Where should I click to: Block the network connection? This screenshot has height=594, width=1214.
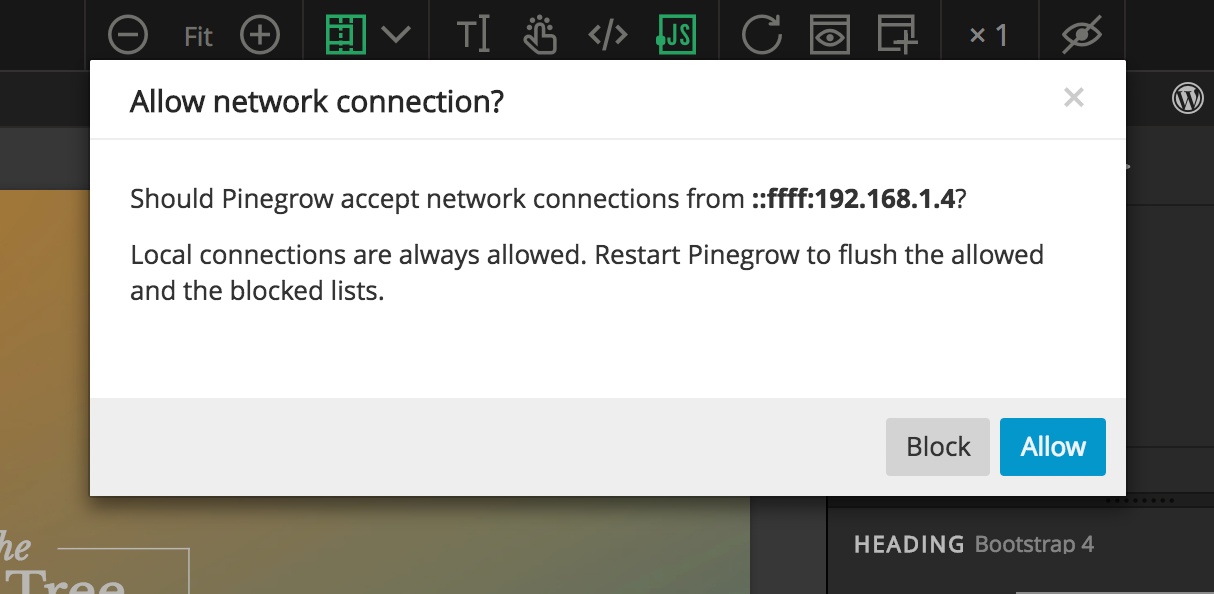pyautogui.click(x=938, y=446)
